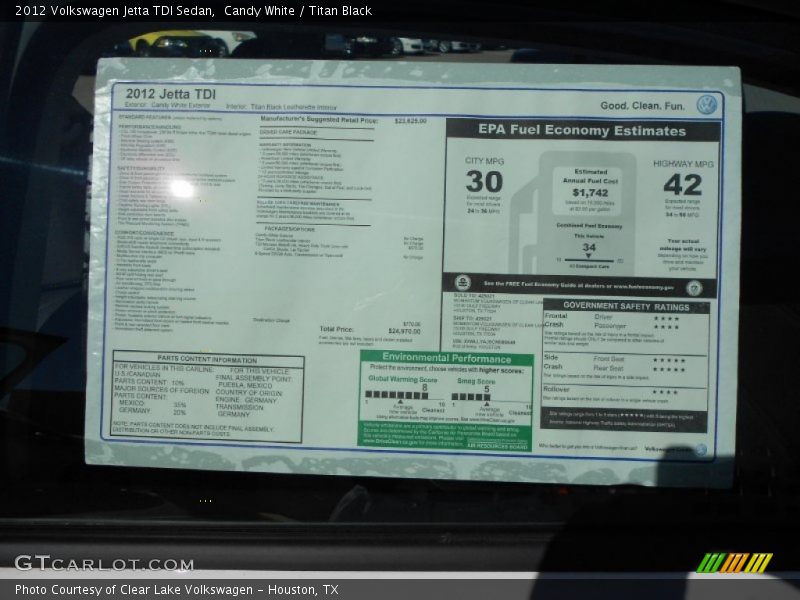This screenshot has width=800, height=600.
Task: Click the Smog Score bar
Action: (x=470, y=396)
